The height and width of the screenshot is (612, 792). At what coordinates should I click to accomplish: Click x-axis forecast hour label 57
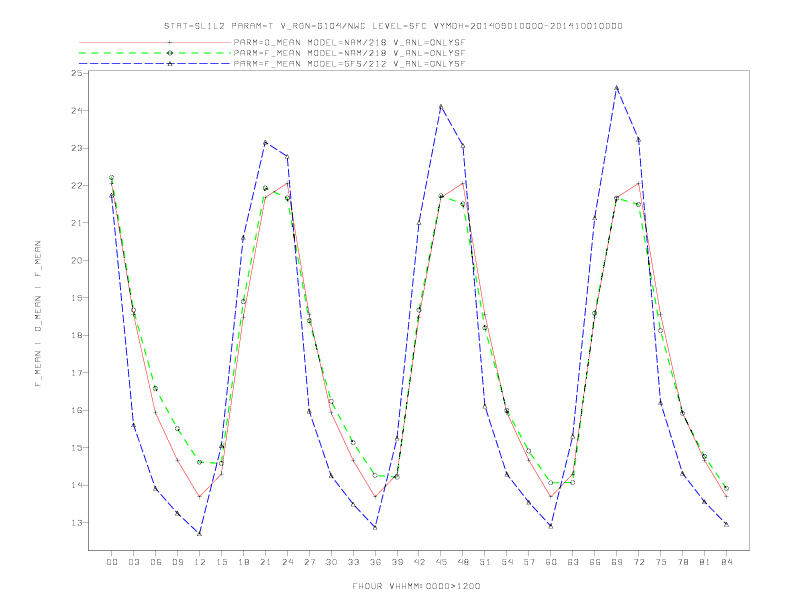(529, 562)
